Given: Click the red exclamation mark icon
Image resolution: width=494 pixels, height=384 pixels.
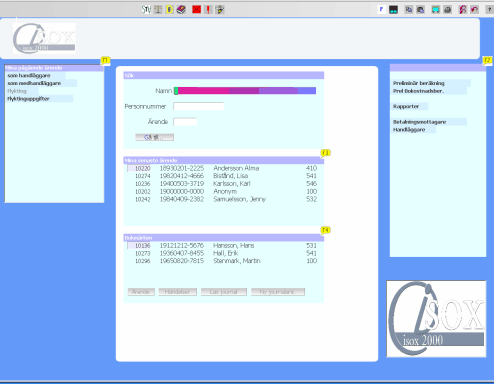Looking at the screenshot, I should [x=208, y=9].
